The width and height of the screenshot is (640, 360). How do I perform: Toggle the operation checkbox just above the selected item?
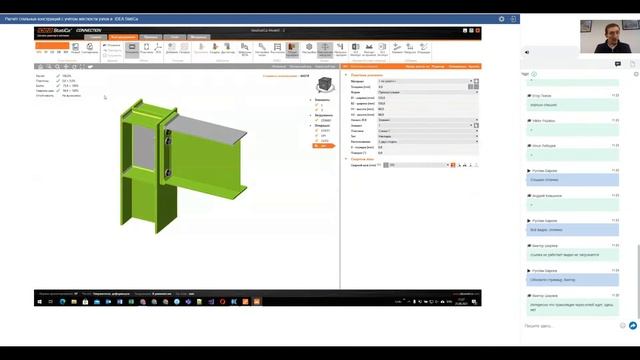316,140
